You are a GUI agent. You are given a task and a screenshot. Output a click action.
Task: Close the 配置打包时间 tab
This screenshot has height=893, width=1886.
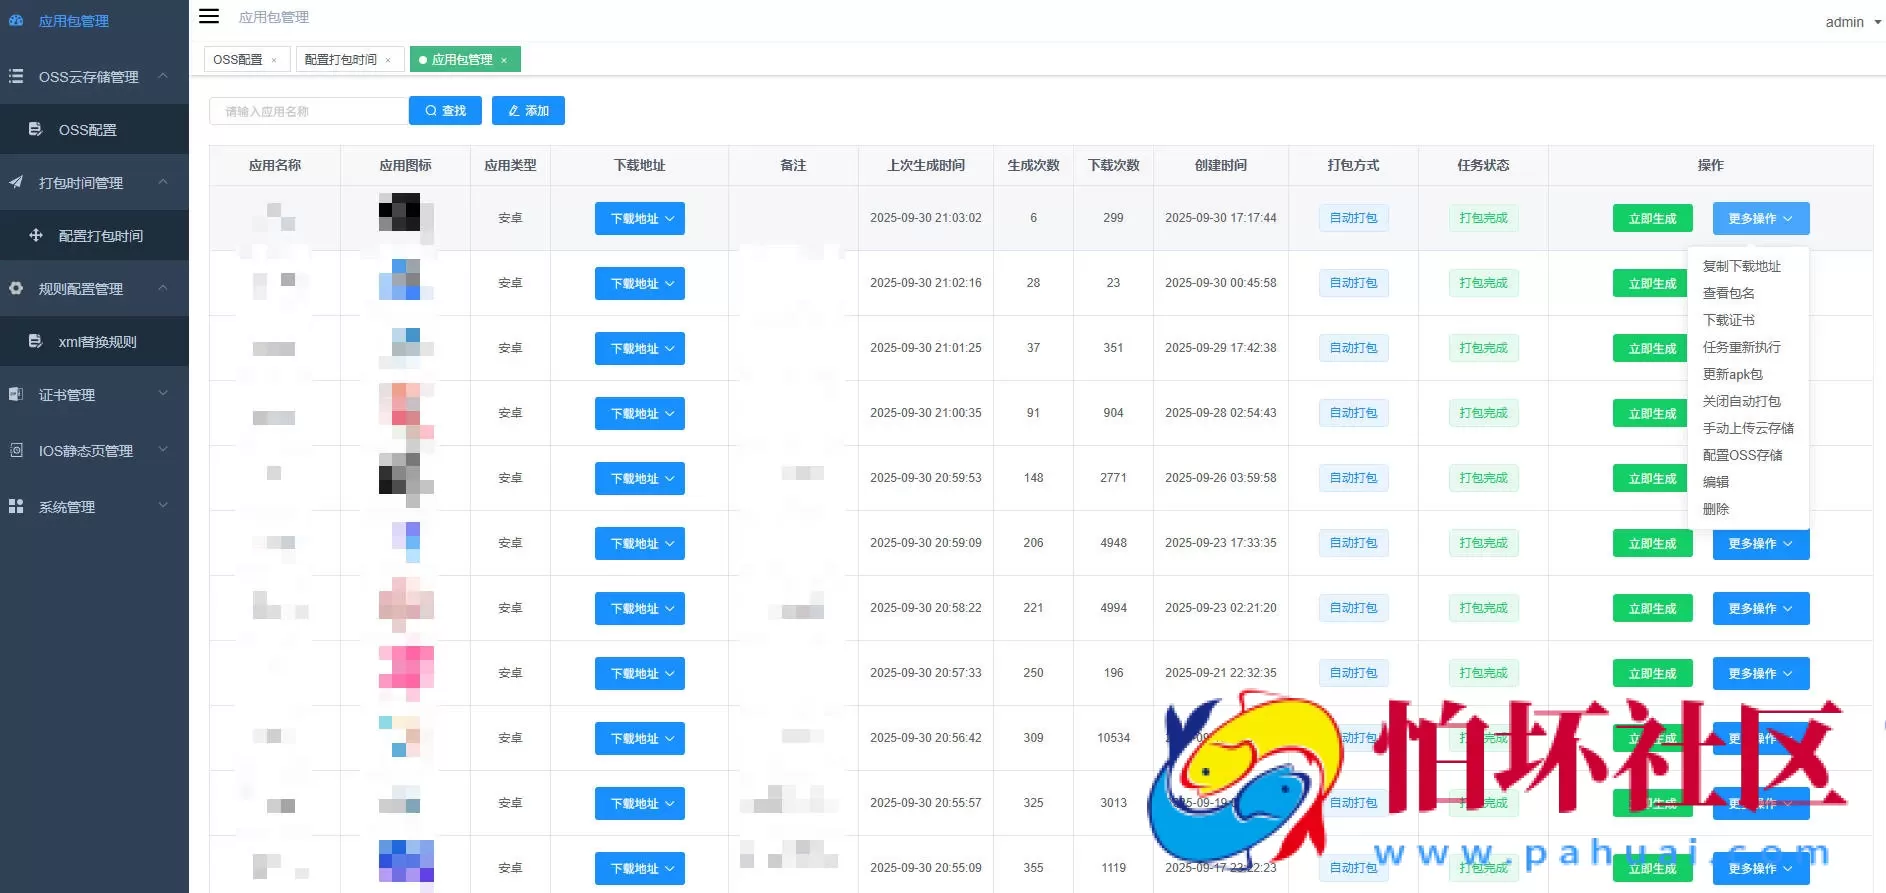[x=388, y=60]
